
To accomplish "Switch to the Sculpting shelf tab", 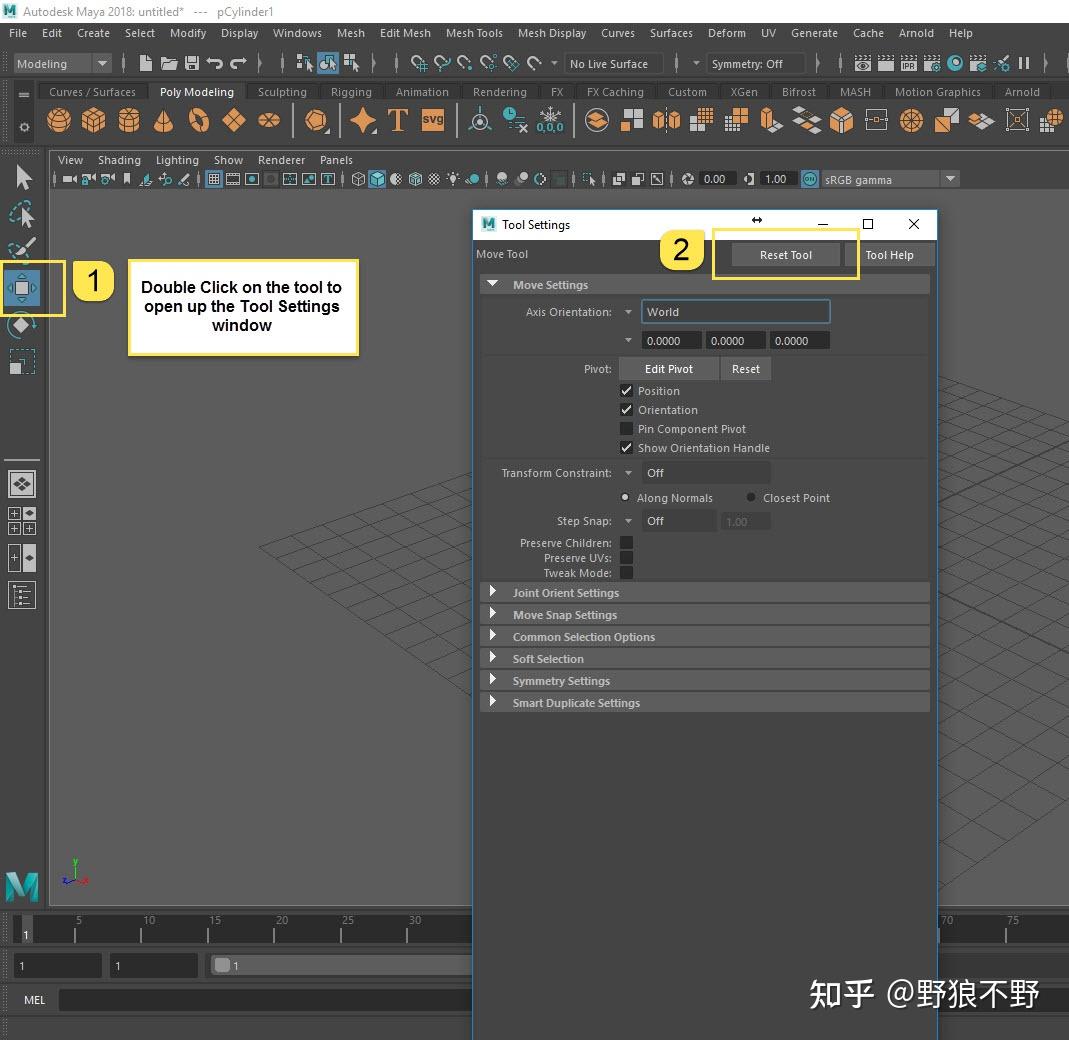I will pos(282,91).
